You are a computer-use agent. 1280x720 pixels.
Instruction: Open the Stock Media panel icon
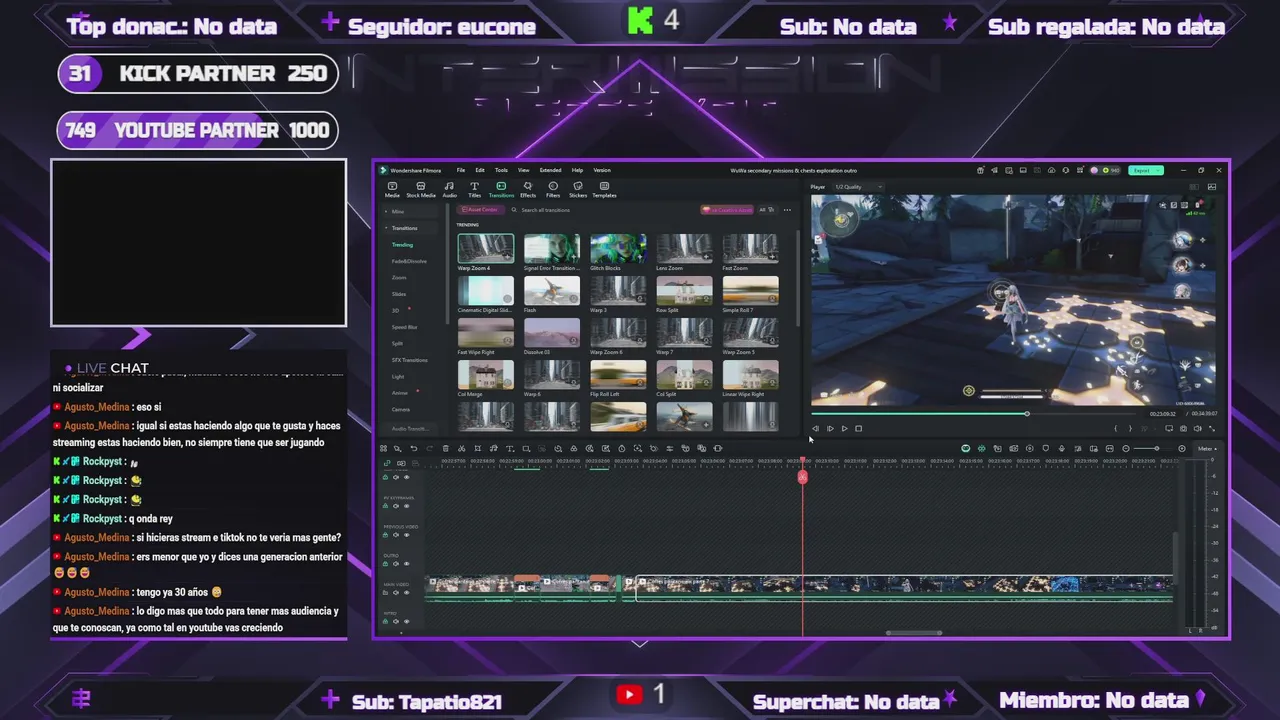[421, 186]
